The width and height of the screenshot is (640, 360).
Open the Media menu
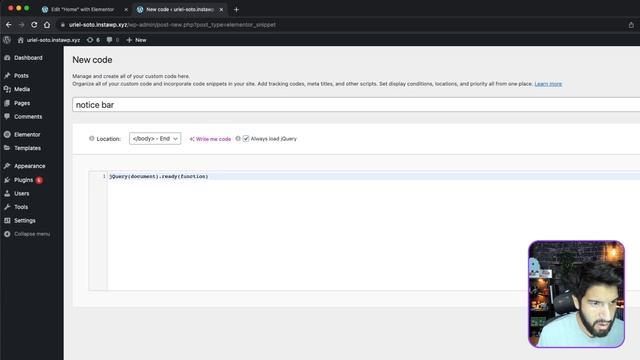(x=22, y=89)
